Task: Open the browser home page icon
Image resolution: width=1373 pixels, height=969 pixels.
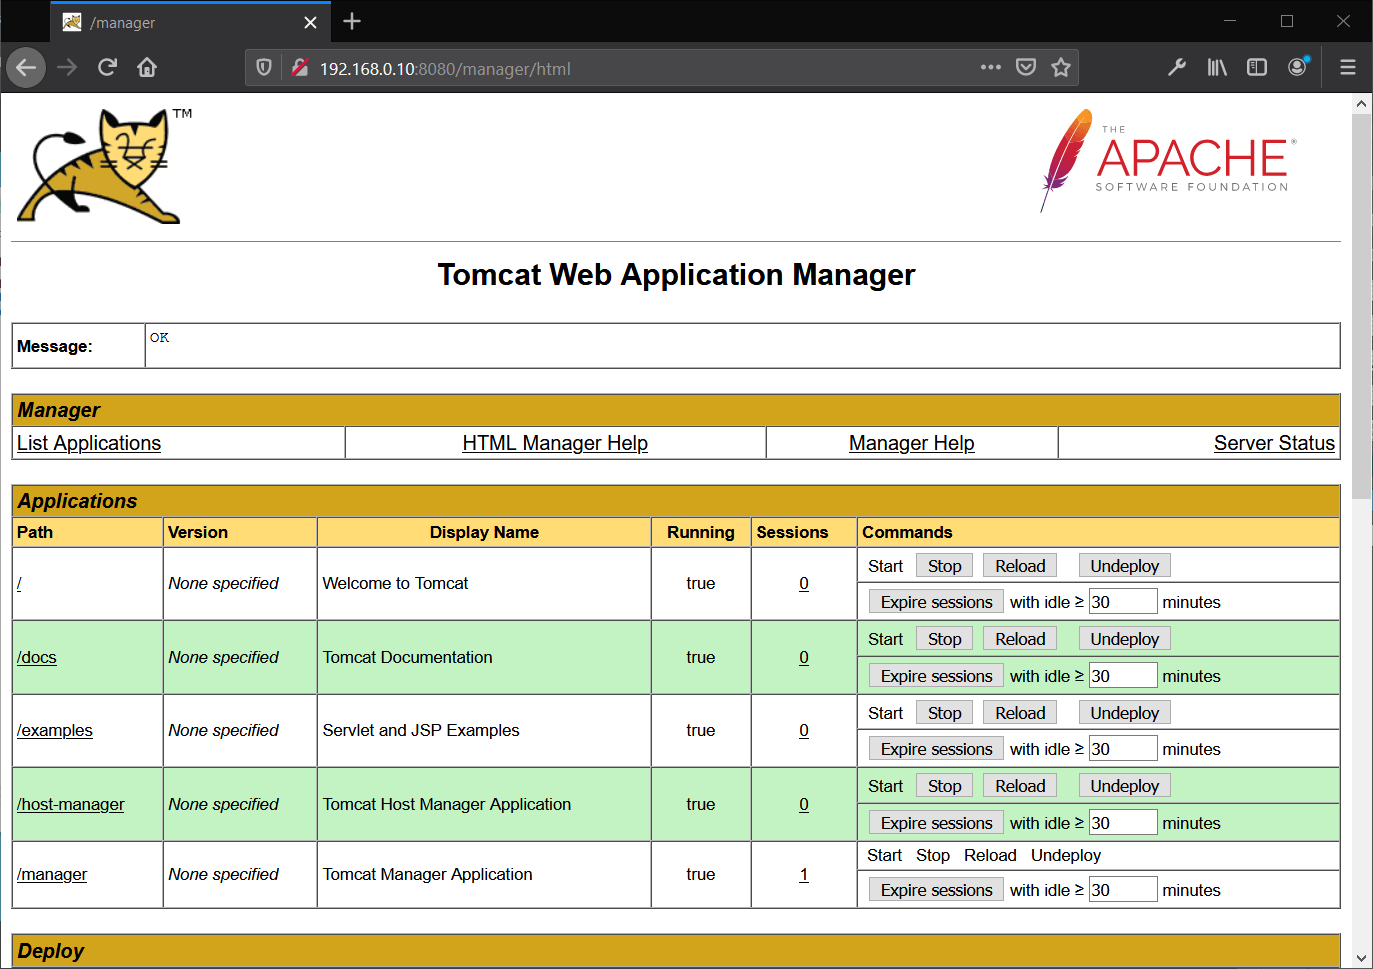Action: (147, 68)
